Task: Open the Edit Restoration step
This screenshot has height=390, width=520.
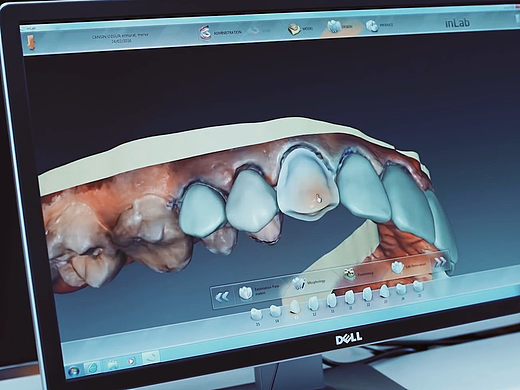Action: (409, 266)
